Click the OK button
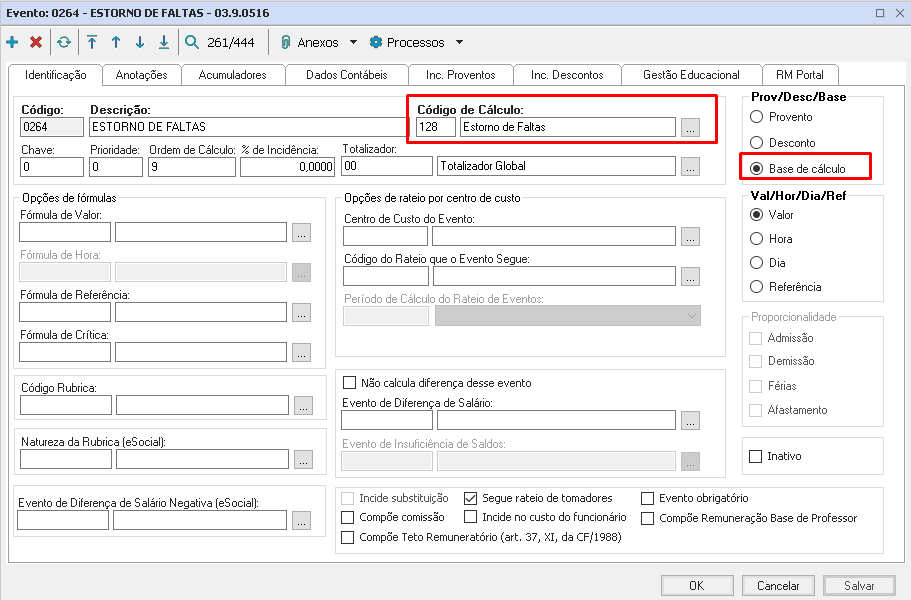This screenshot has width=911, height=600. [x=697, y=585]
